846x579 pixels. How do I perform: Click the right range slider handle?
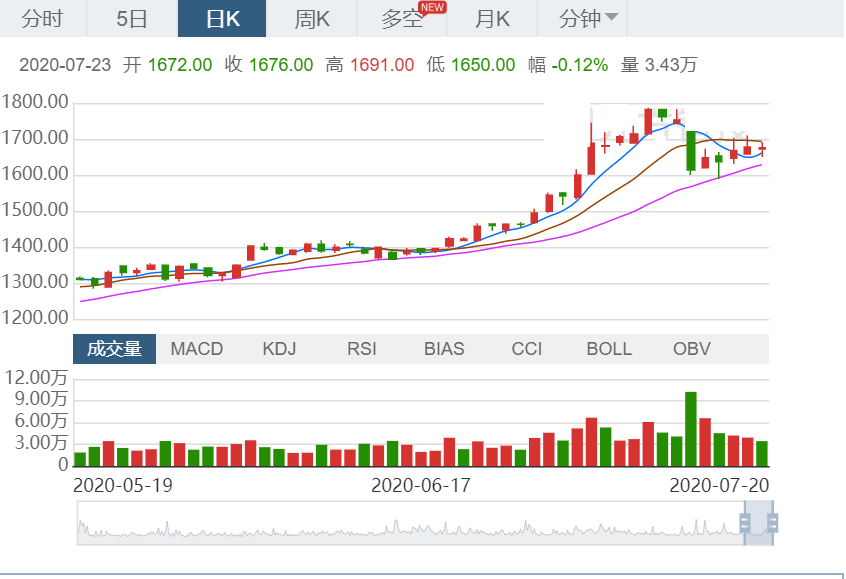[772, 523]
